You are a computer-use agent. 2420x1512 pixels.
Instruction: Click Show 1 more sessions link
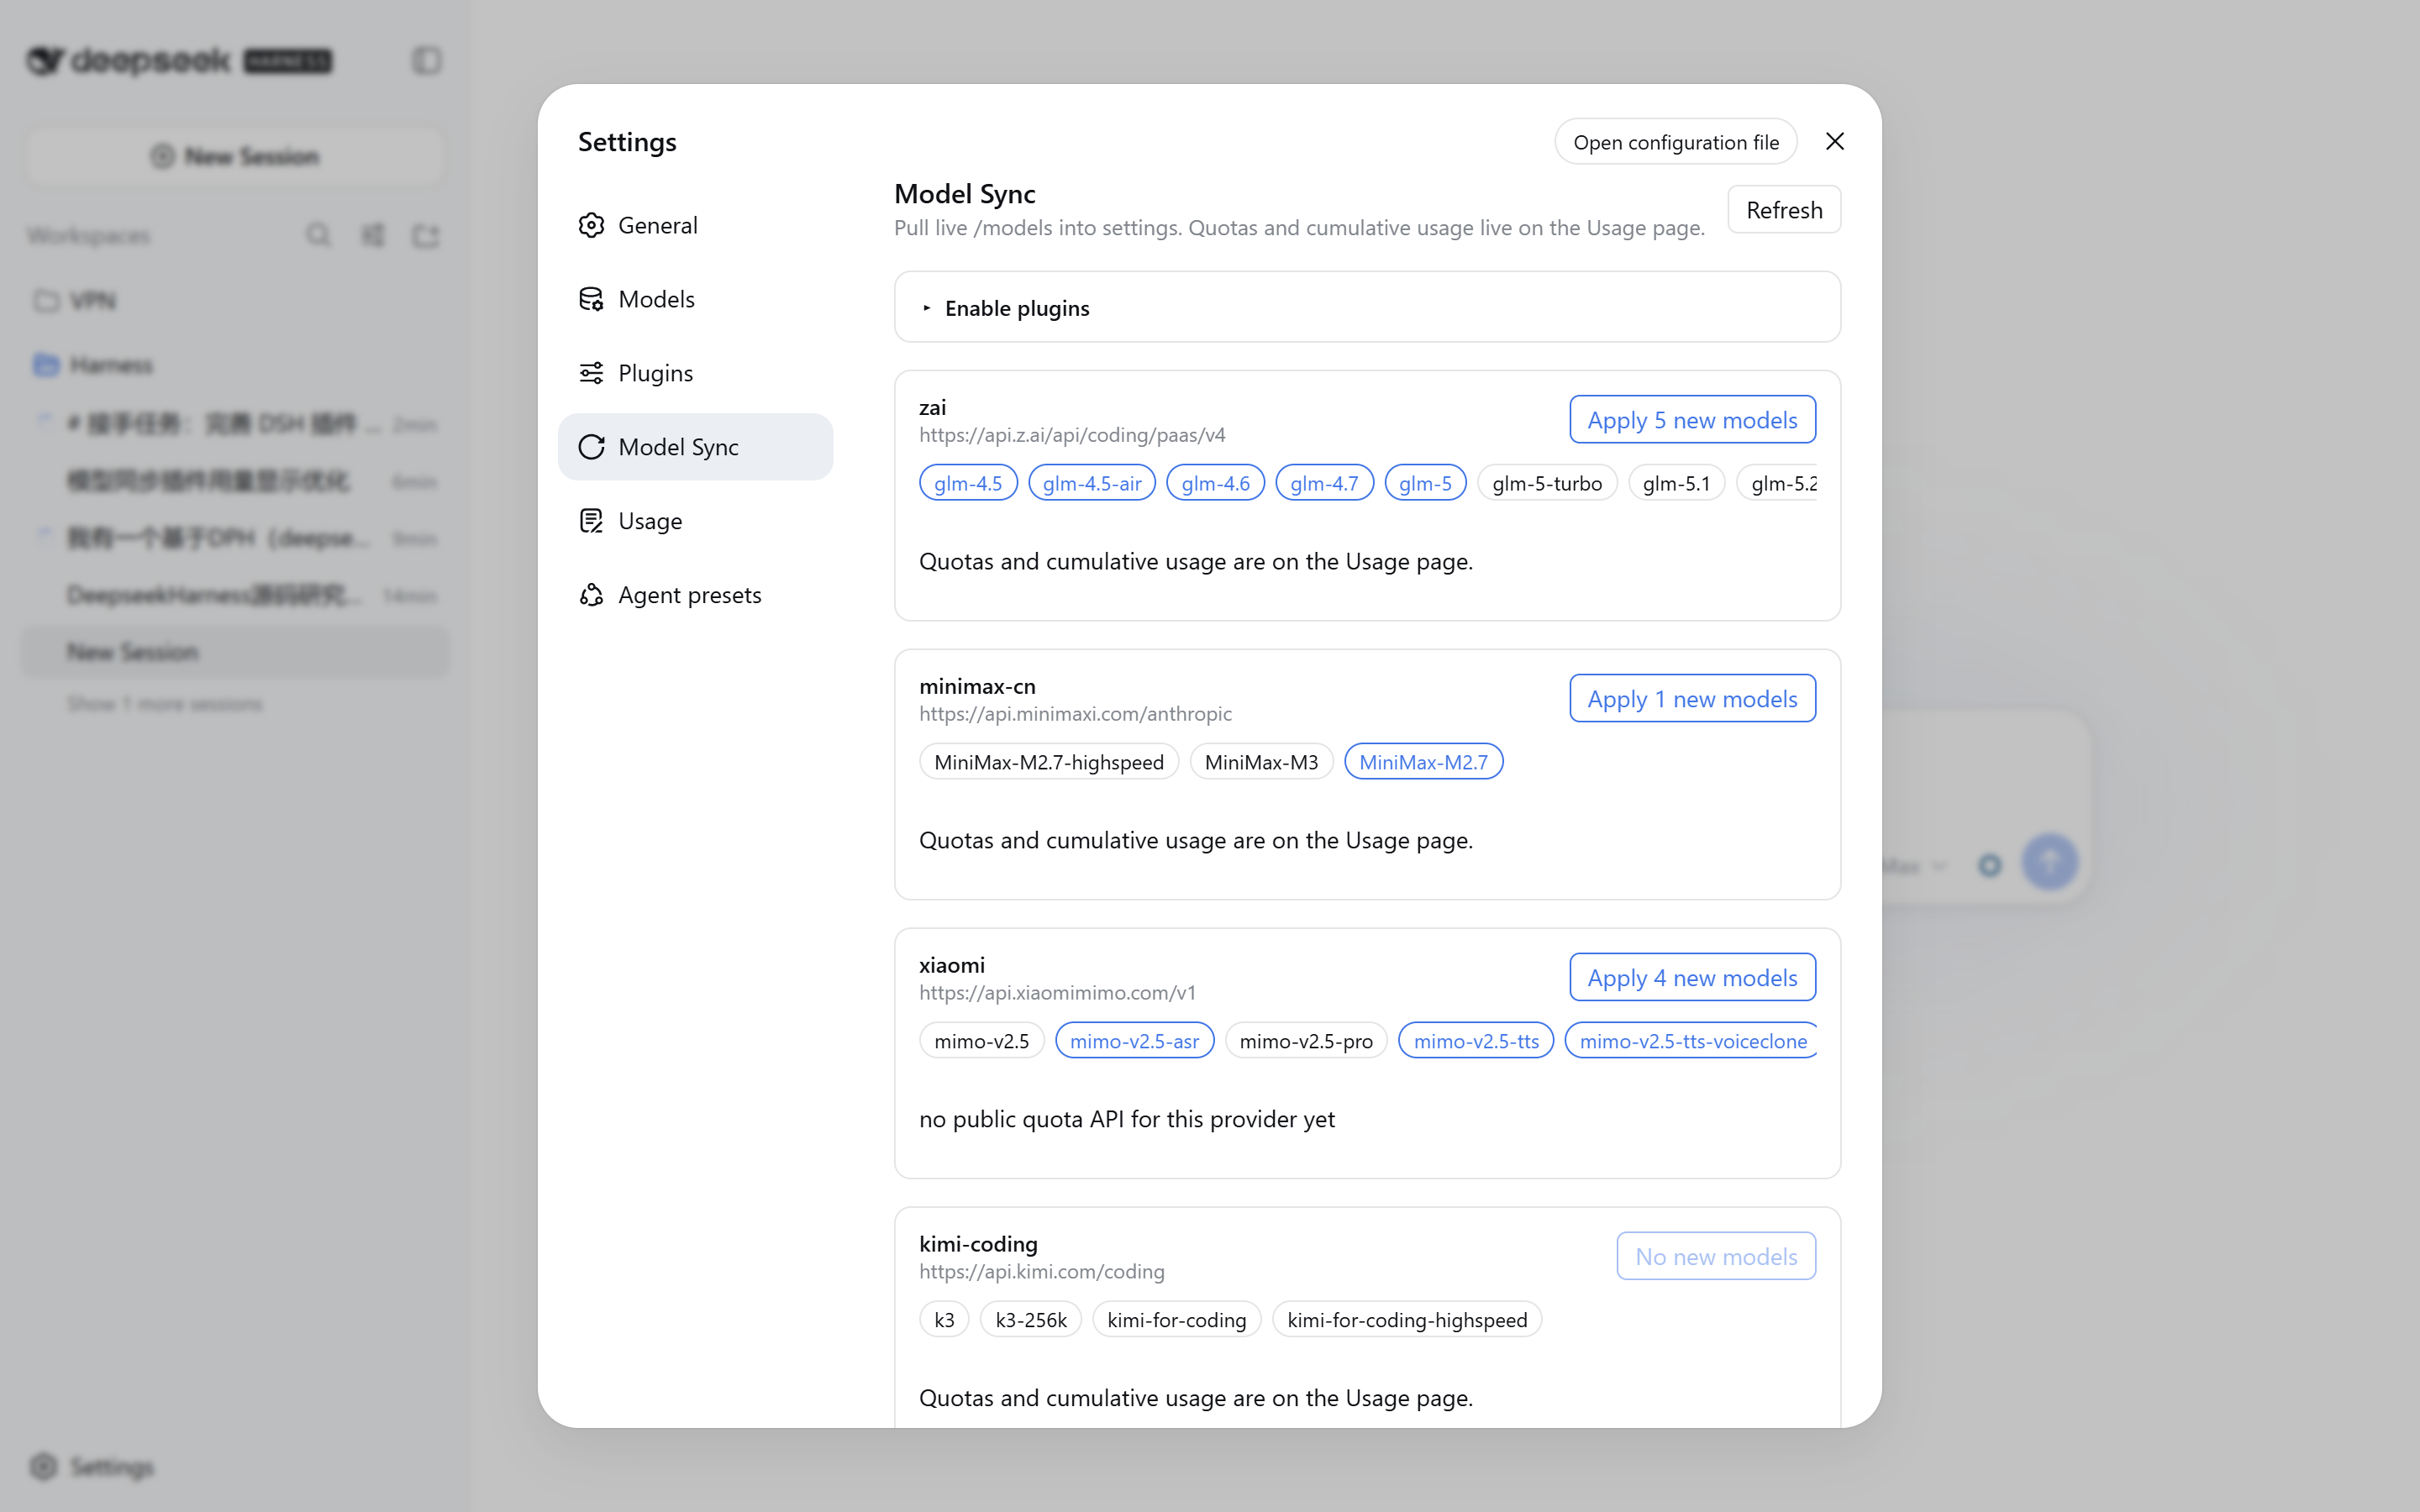click(165, 704)
